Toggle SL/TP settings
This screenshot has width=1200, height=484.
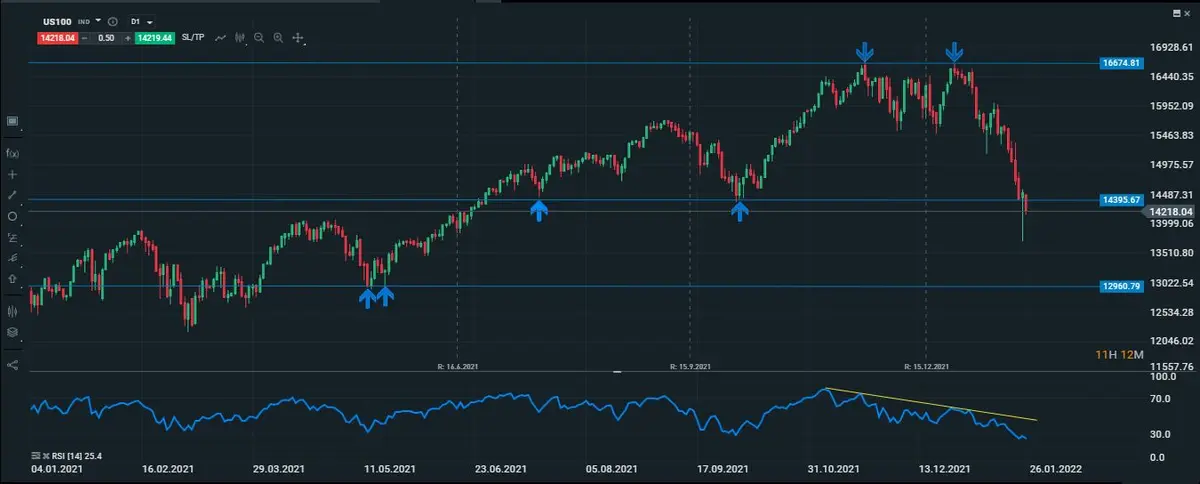pos(193,38)
